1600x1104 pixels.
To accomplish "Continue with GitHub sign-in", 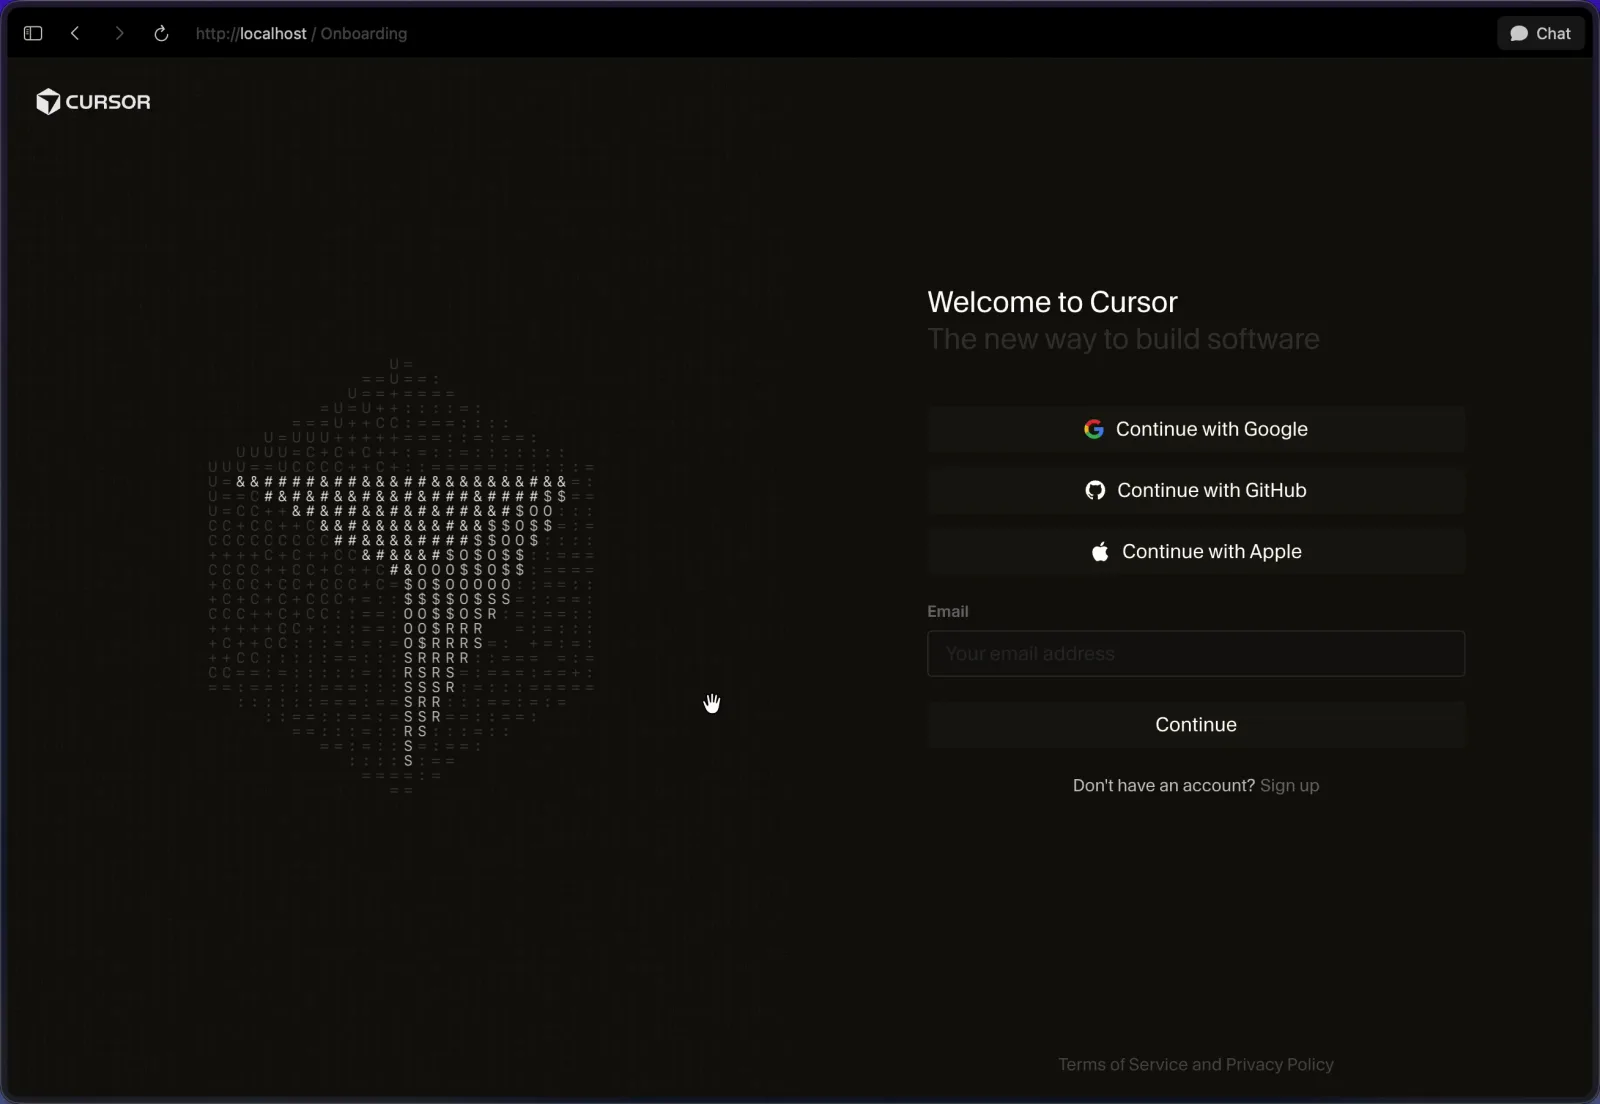I will coord(1196,490).
